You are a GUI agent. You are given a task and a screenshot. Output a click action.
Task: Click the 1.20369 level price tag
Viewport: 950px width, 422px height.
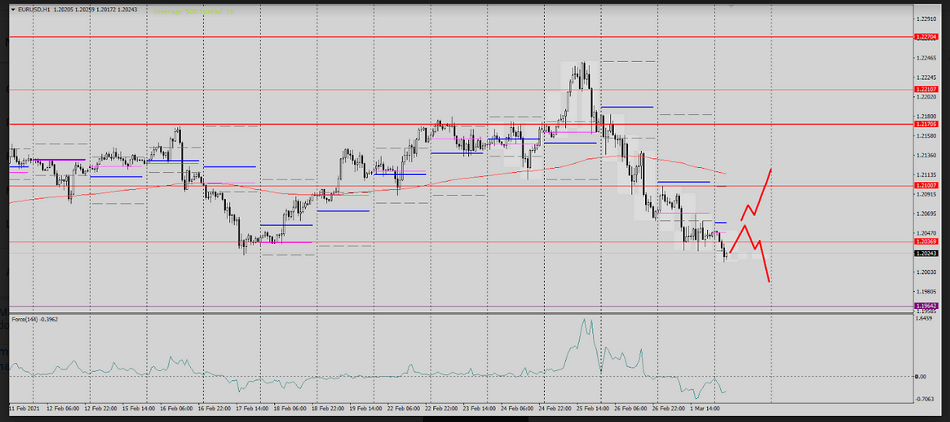pyautogui.click(x=925, y=242)
